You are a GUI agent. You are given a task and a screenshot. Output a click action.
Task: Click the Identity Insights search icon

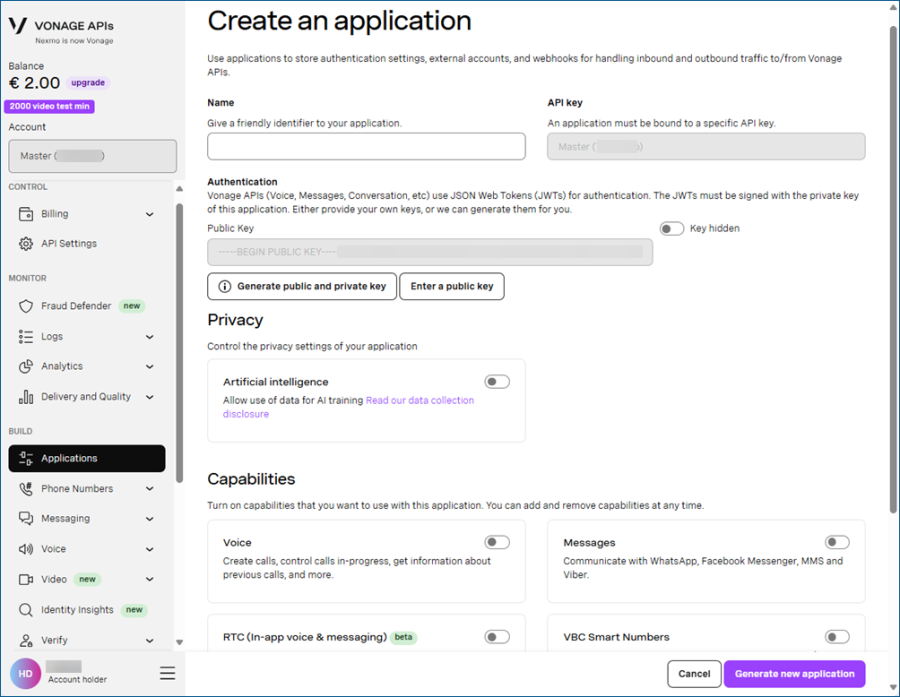[x=26, y=610]
